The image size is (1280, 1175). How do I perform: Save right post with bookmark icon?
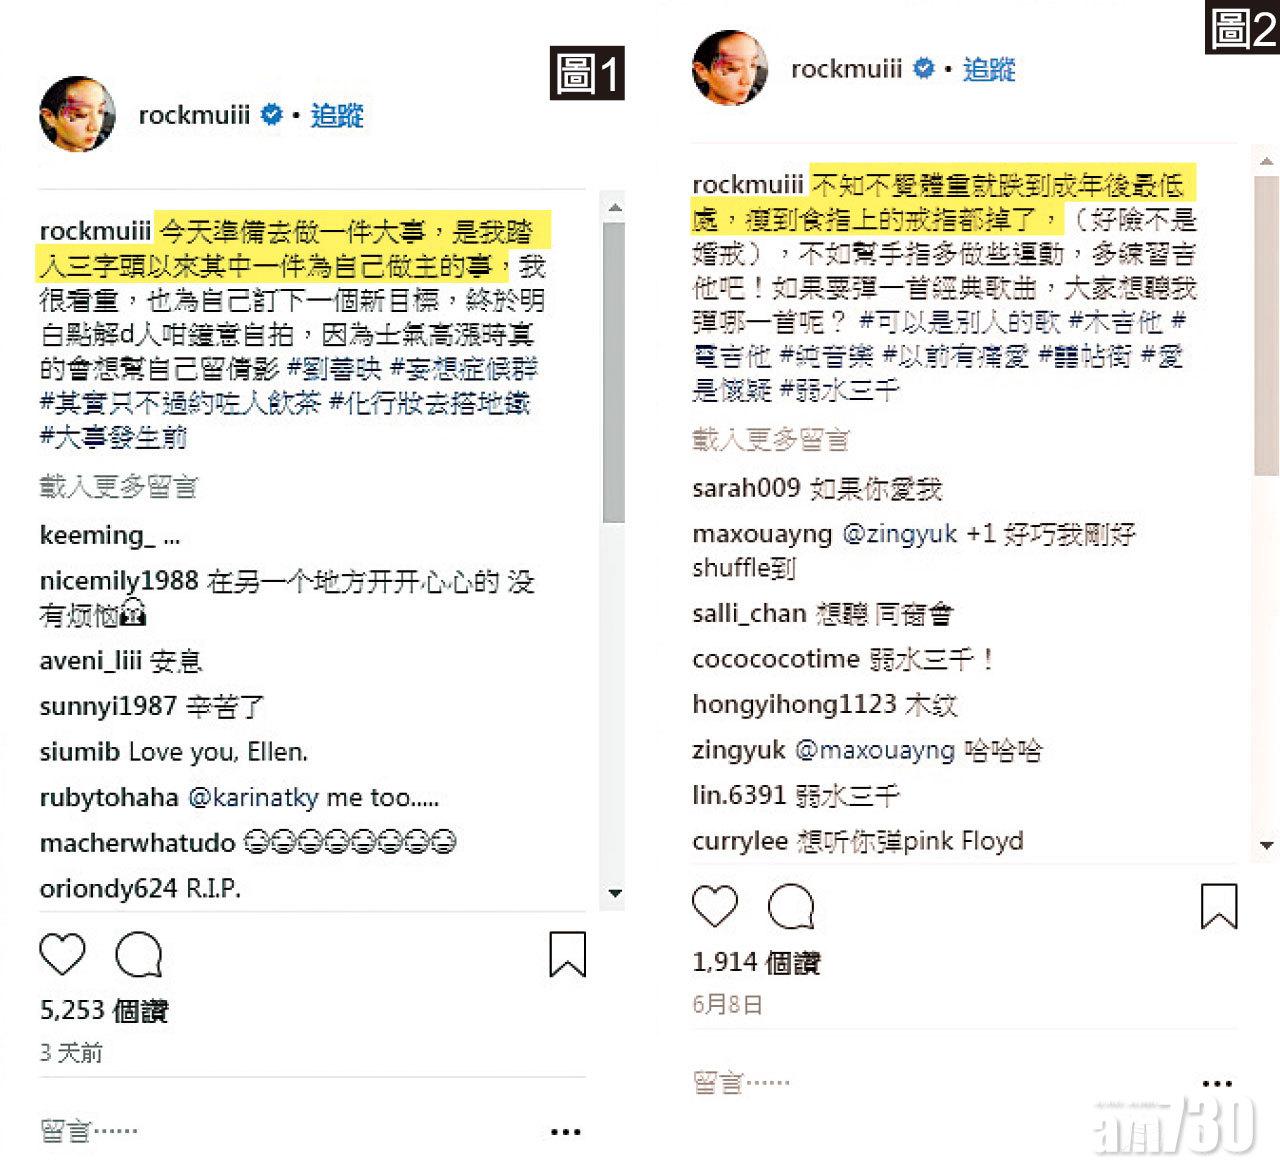point(1219,906)
